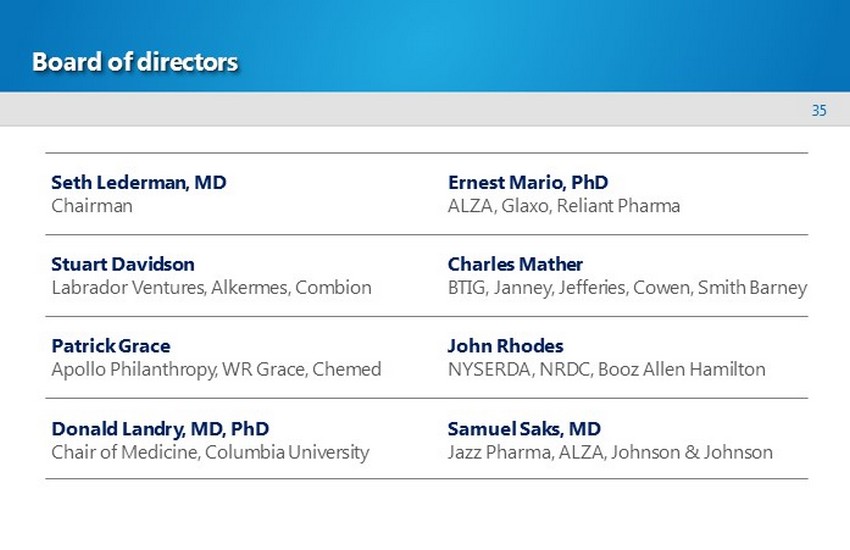Click the slide page number 35

tap(819, 111)
